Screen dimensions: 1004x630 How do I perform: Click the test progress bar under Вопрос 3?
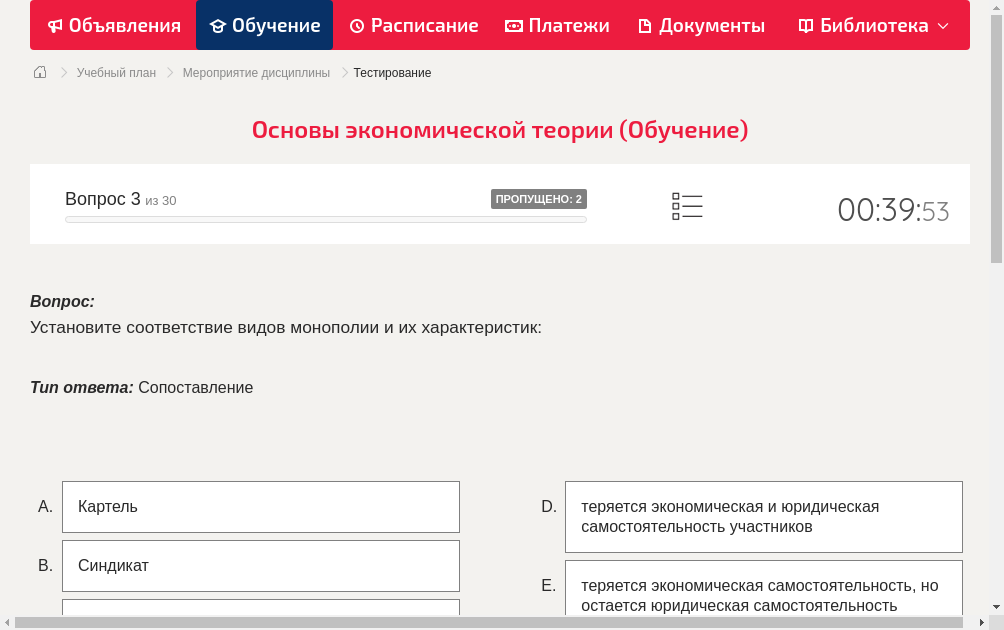325,219
